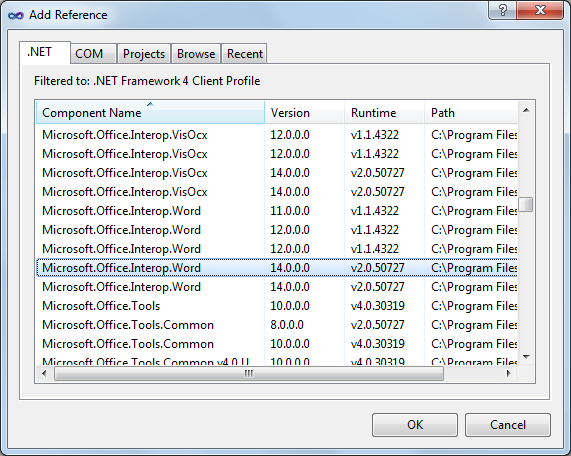
Task: Sort by Path column header
Action: (471, 113)
